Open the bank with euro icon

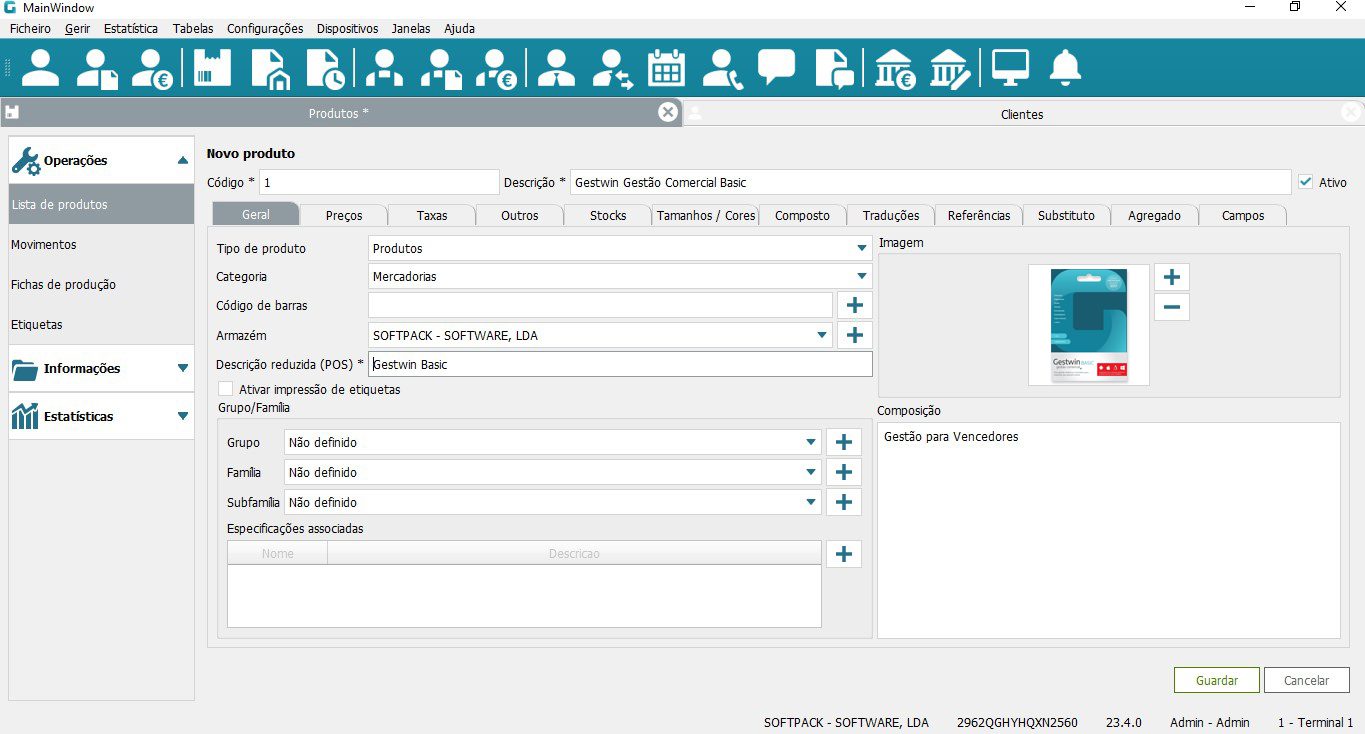(x=895, y=68)
